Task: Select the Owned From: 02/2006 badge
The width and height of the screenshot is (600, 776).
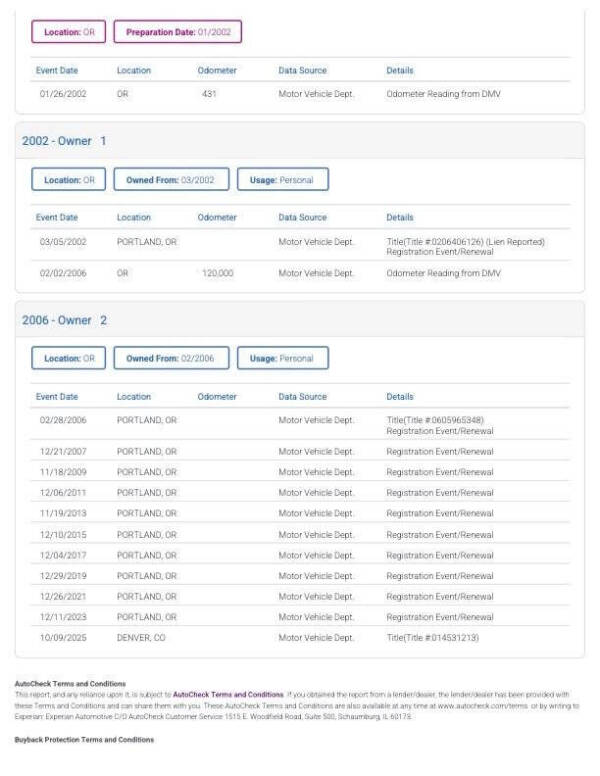Action: [171, 358]
